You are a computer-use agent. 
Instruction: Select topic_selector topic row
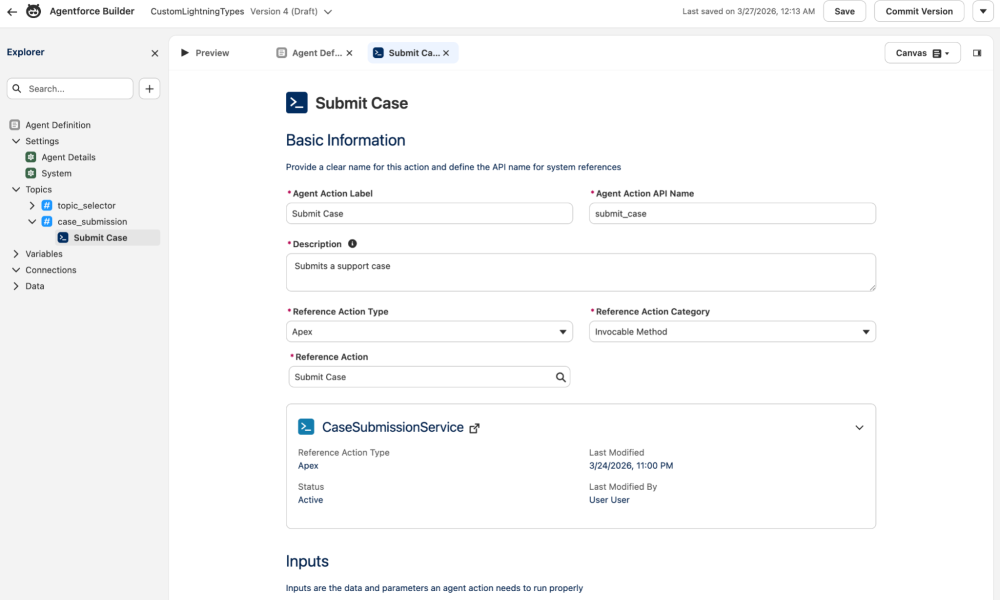pos(86,205)
